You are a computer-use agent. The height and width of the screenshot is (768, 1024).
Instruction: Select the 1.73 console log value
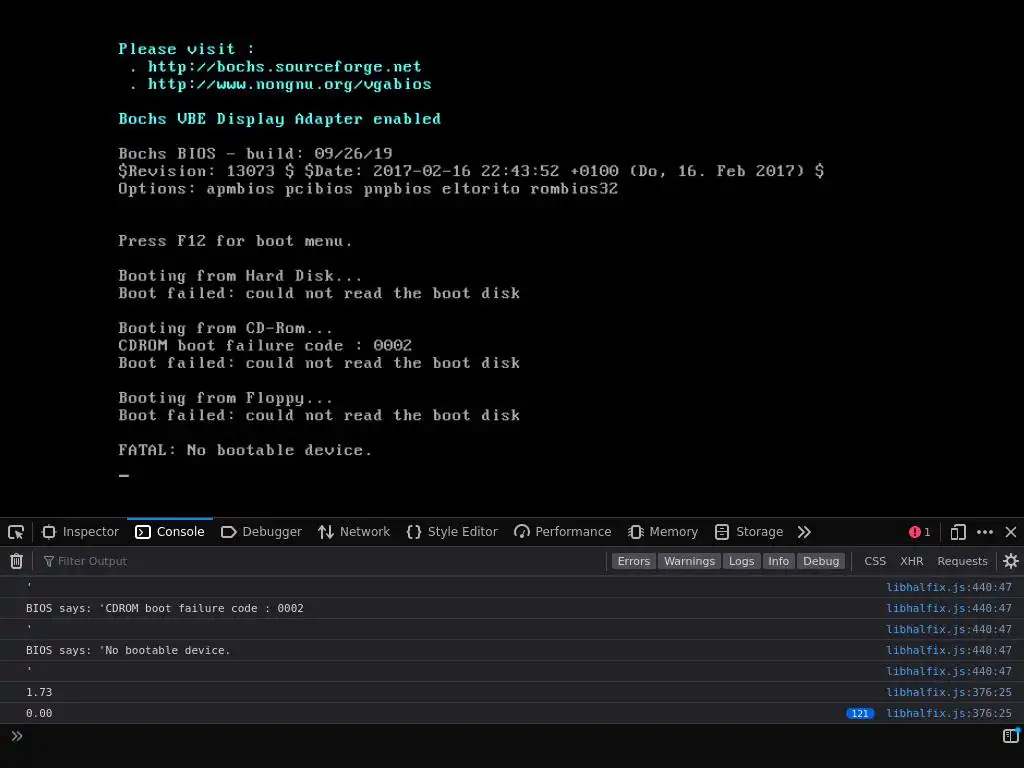coord(39,692)
